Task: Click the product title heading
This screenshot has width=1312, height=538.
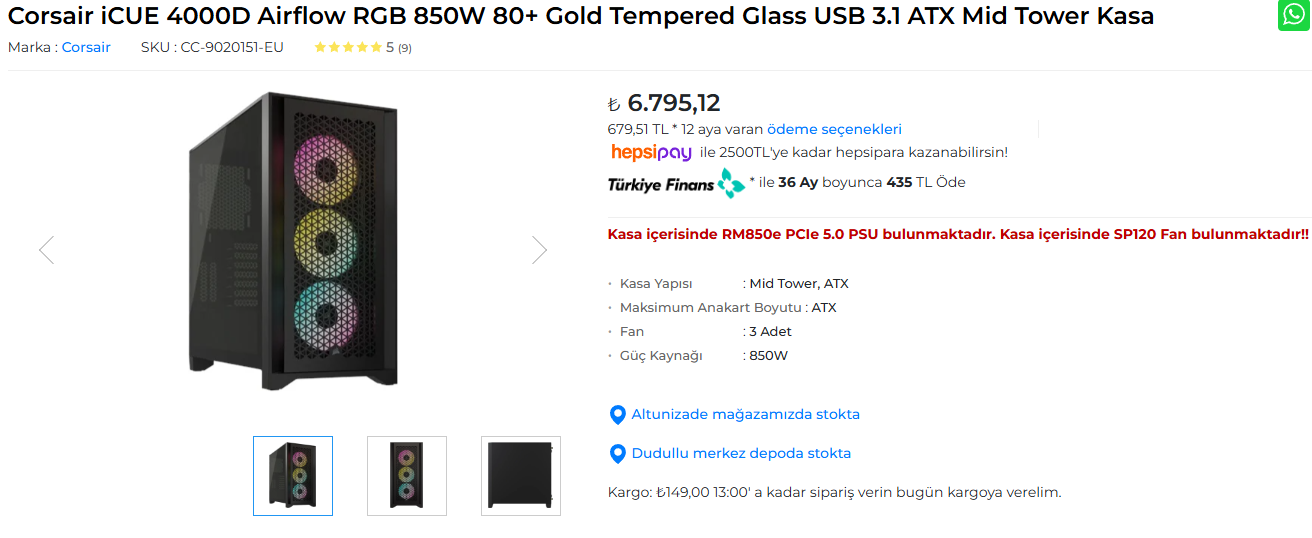Action: tap(581, 16)
